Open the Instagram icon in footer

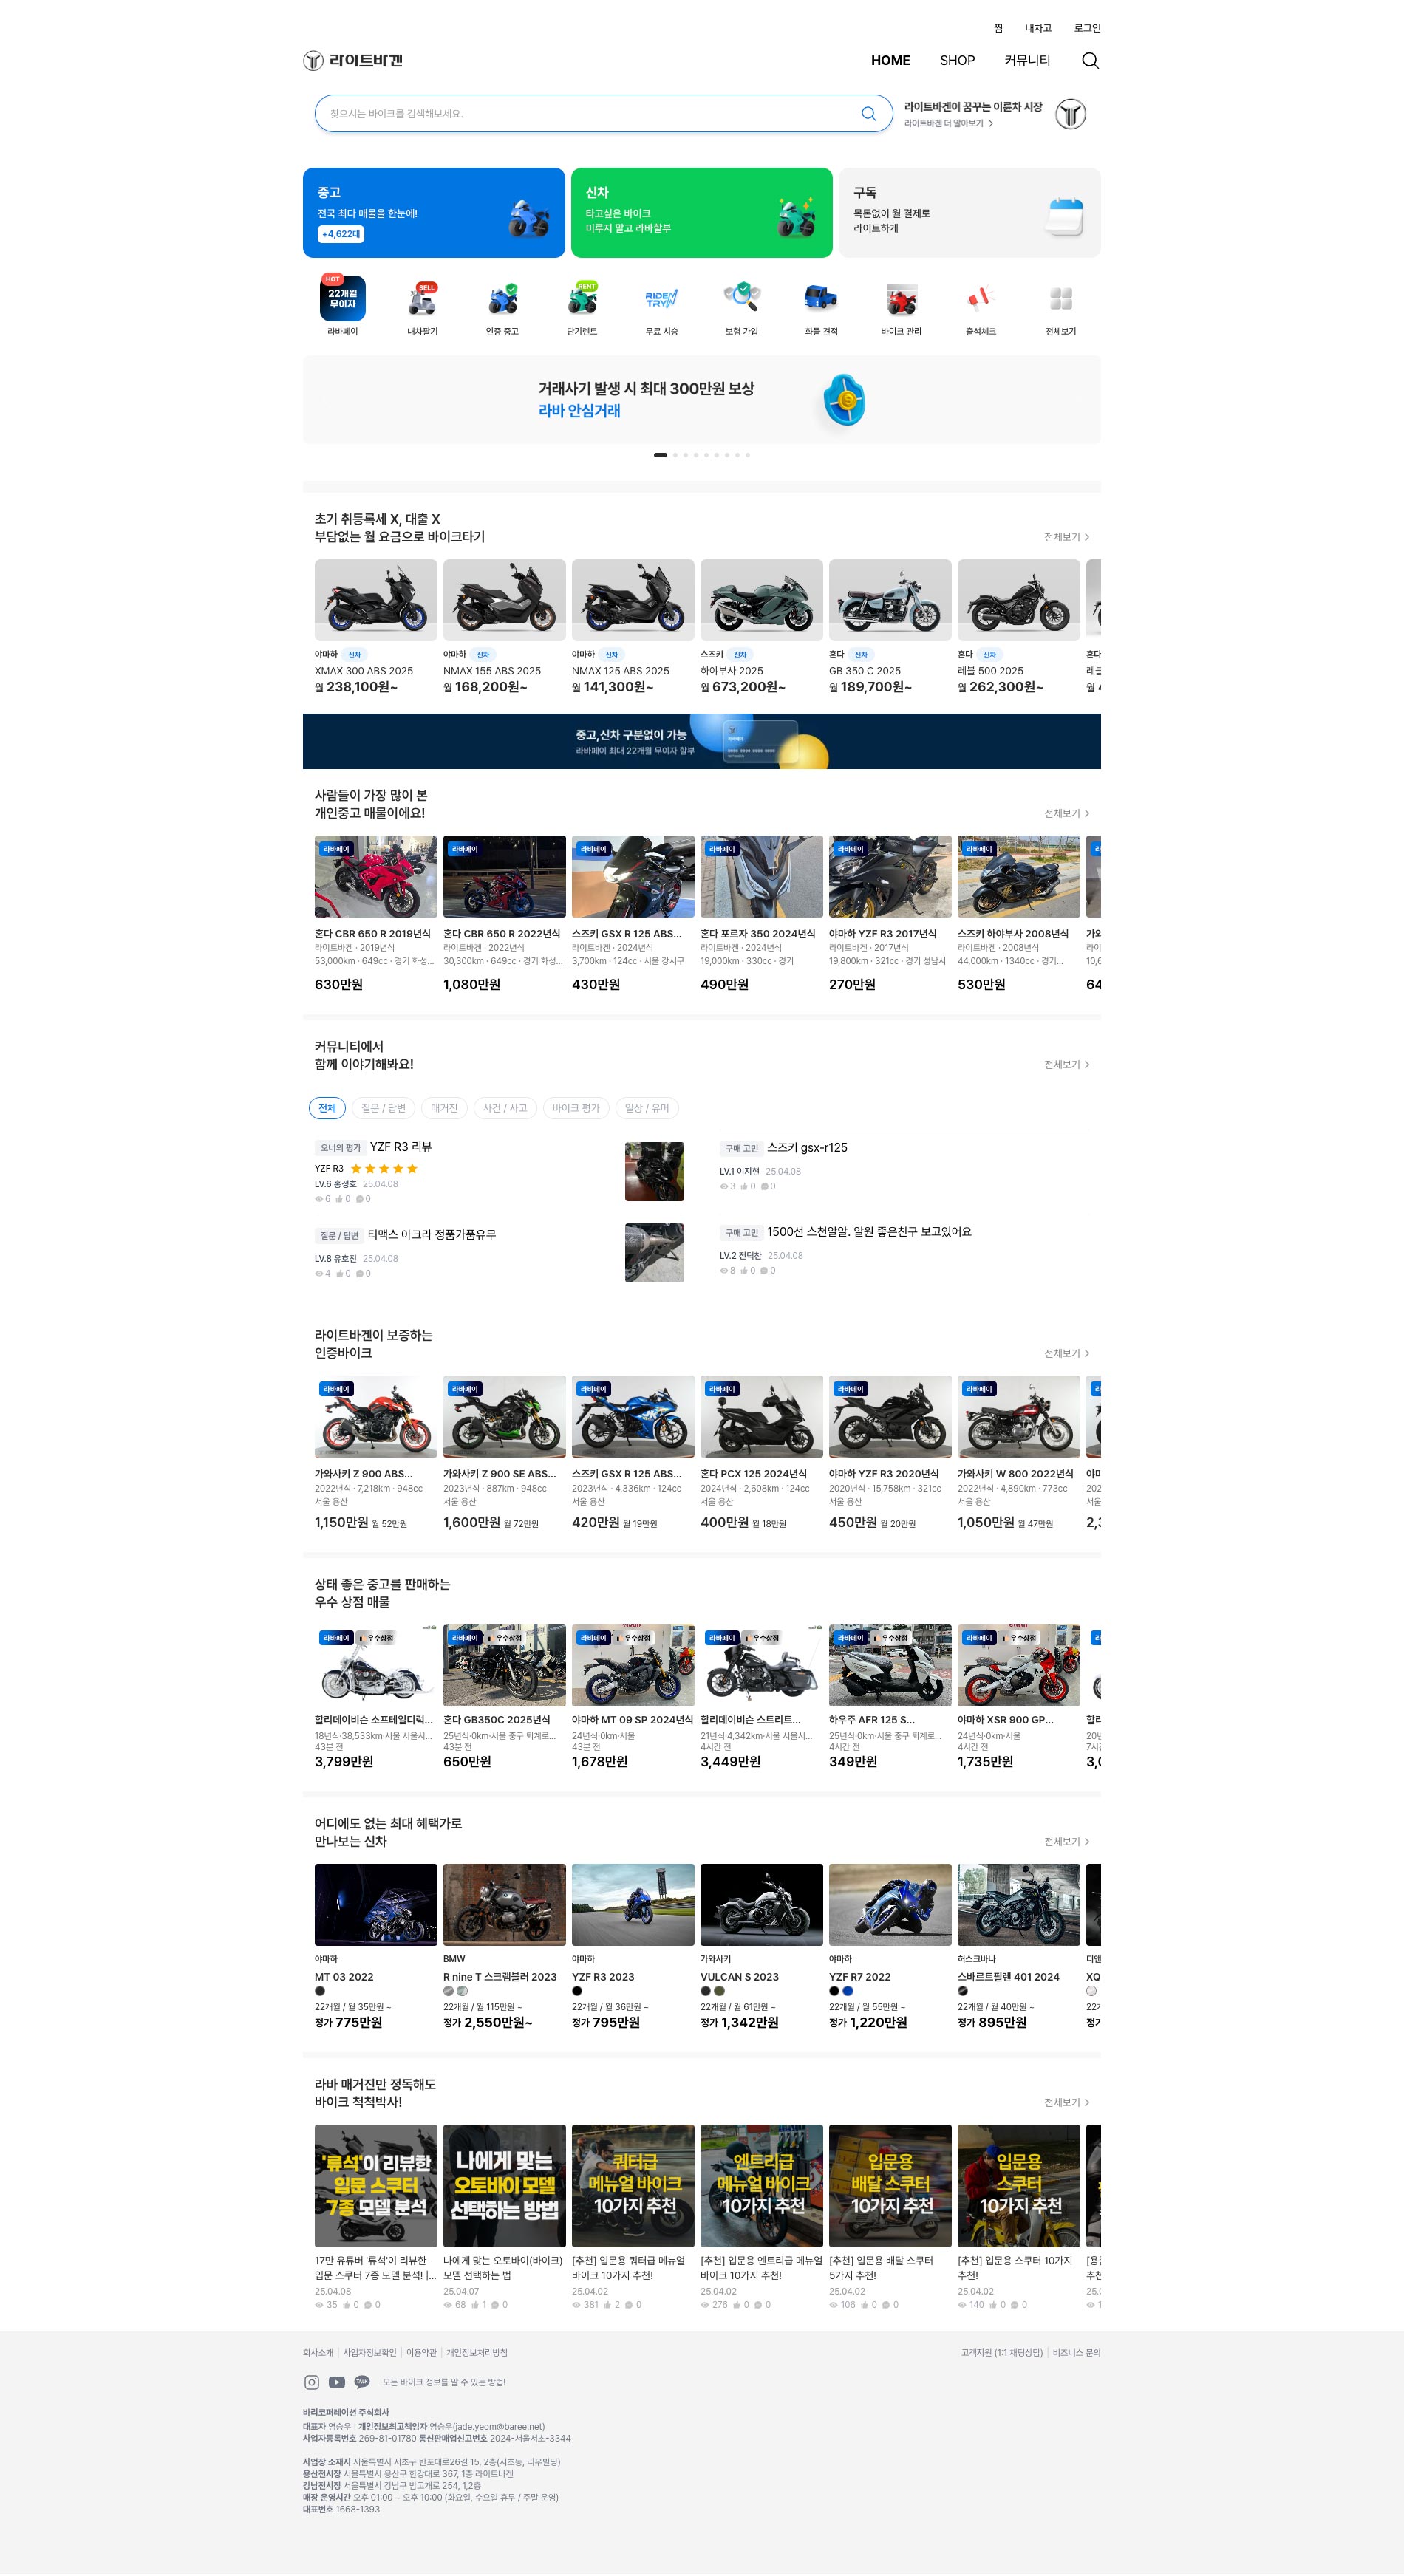312,2382
